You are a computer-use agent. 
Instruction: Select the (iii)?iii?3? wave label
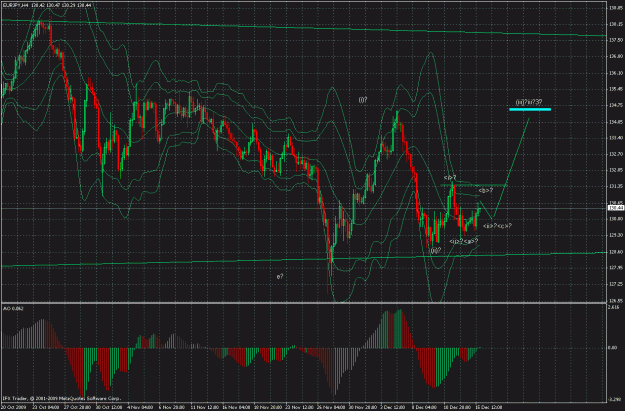coord(529,102)
